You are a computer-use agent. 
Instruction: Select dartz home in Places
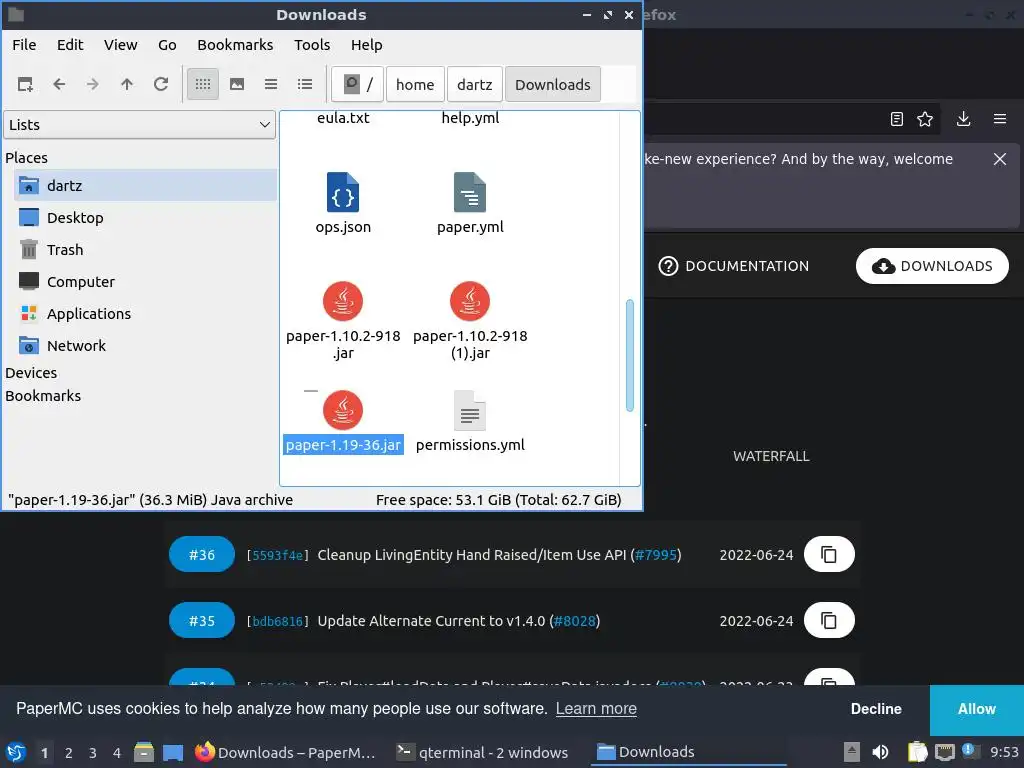click(x=145, y=185)
